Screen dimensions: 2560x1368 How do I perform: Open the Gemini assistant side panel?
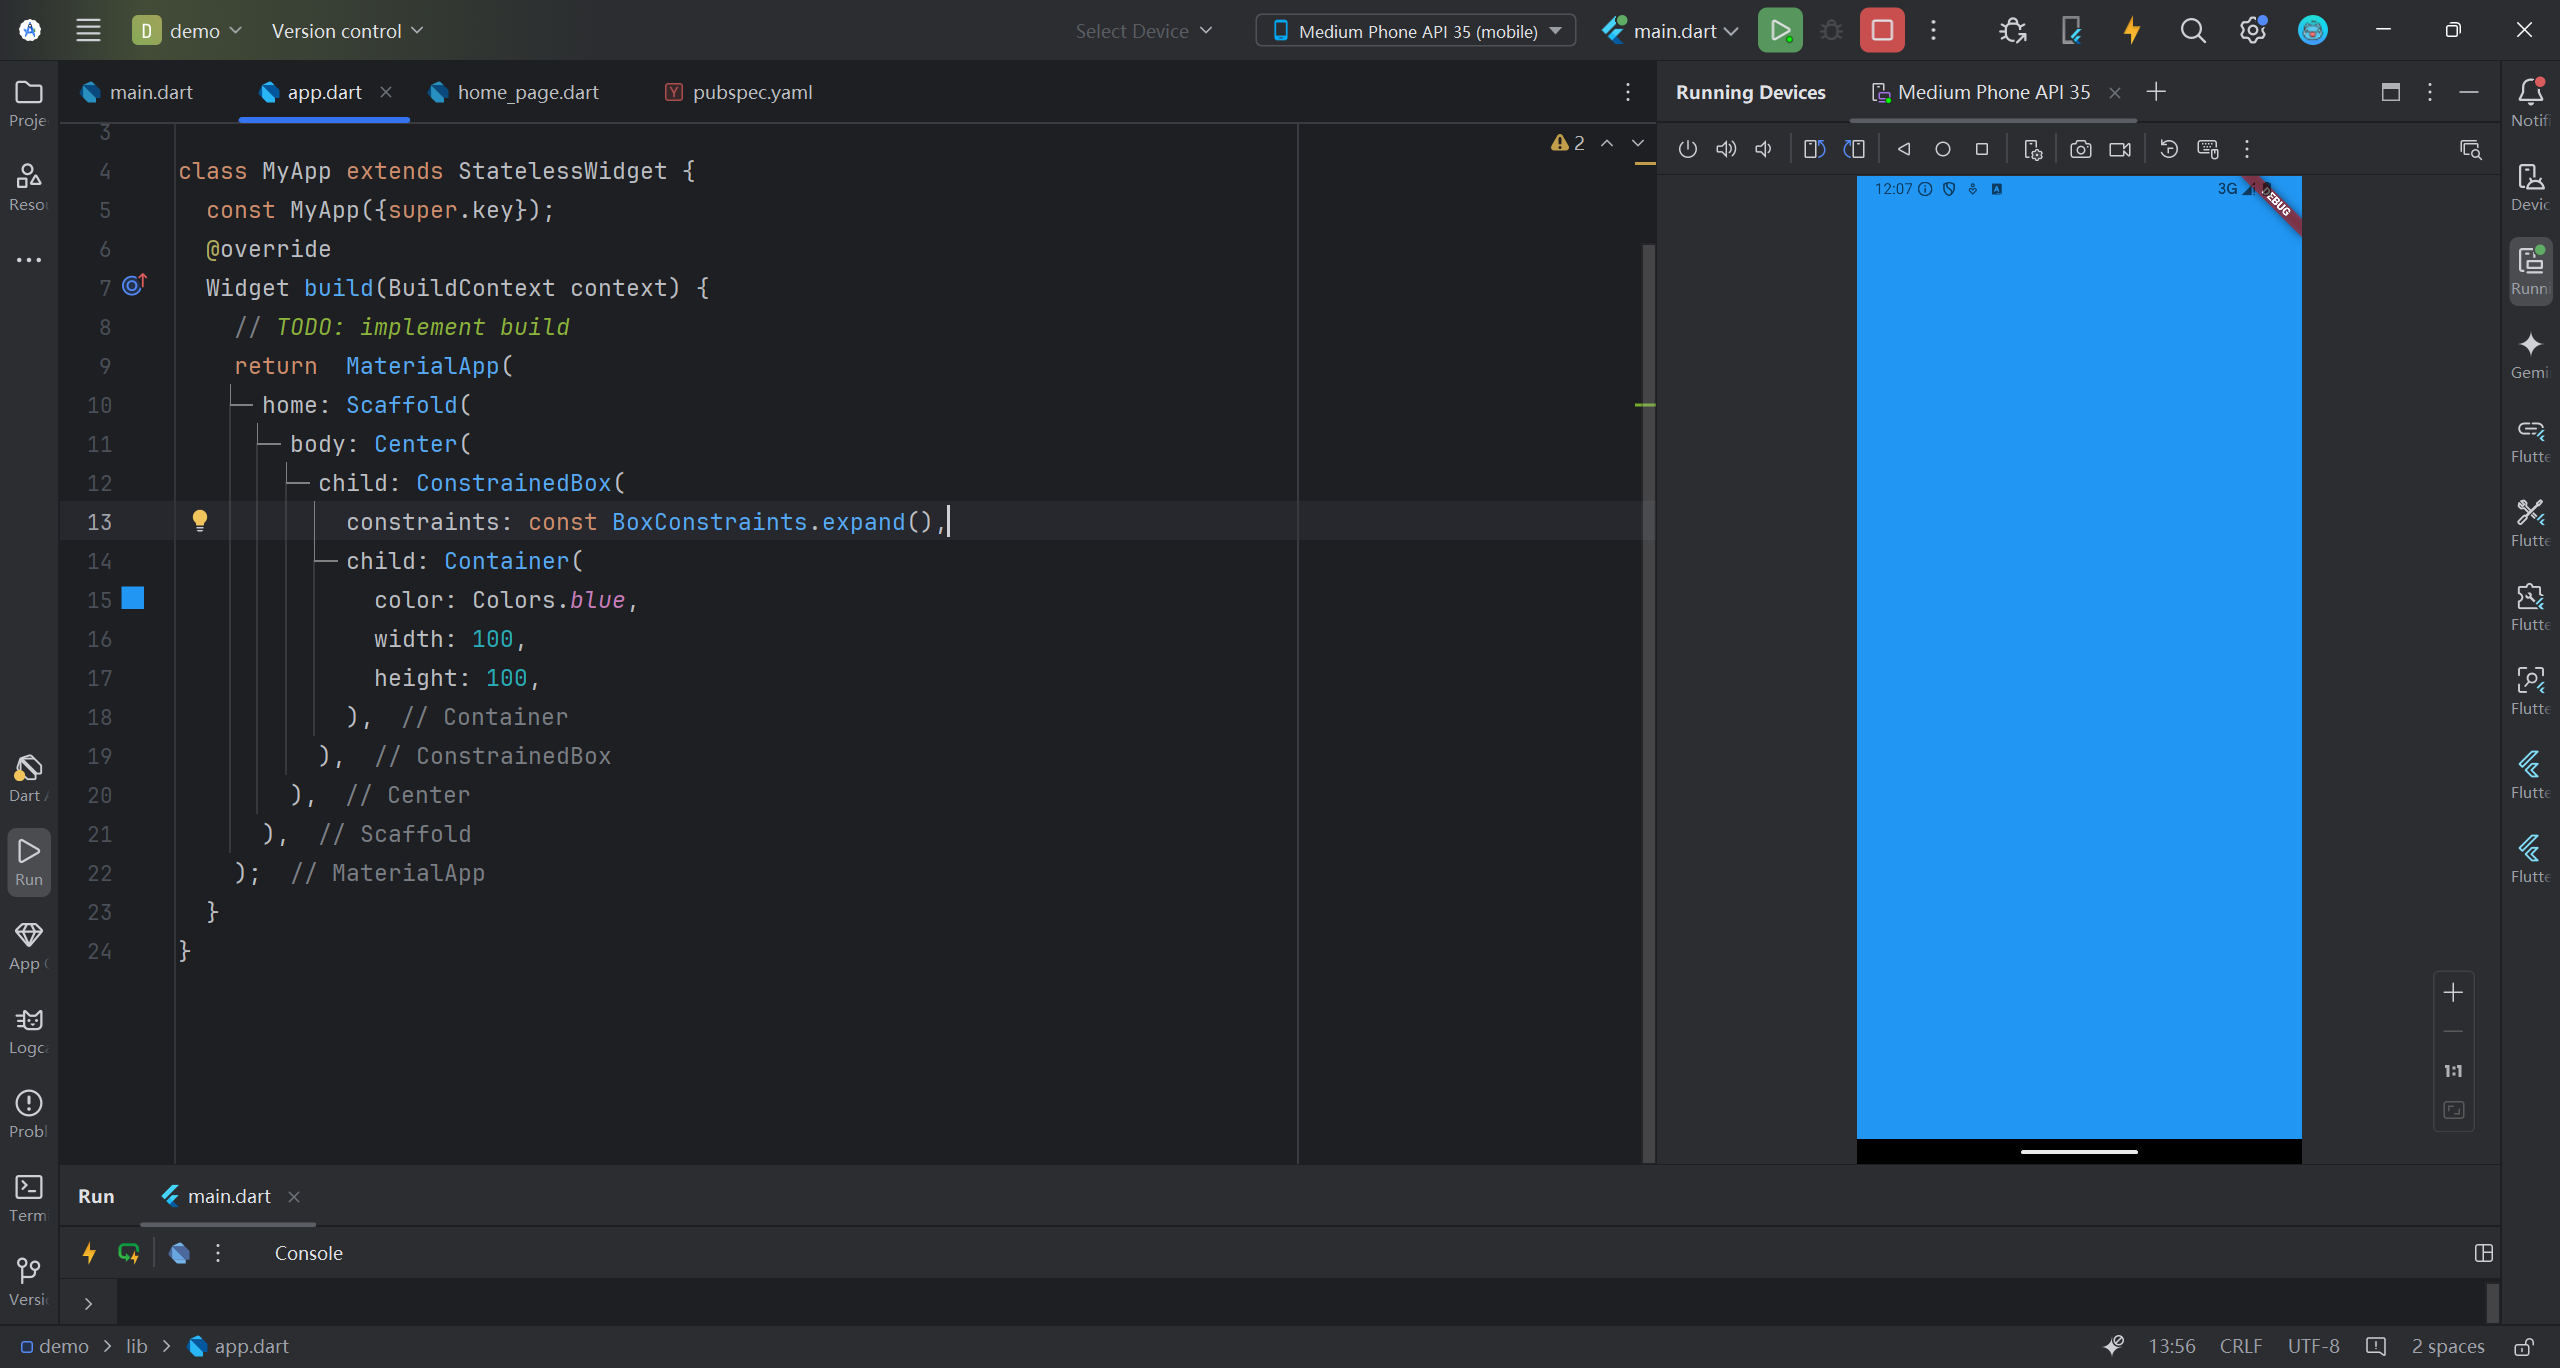point(2530,355)
